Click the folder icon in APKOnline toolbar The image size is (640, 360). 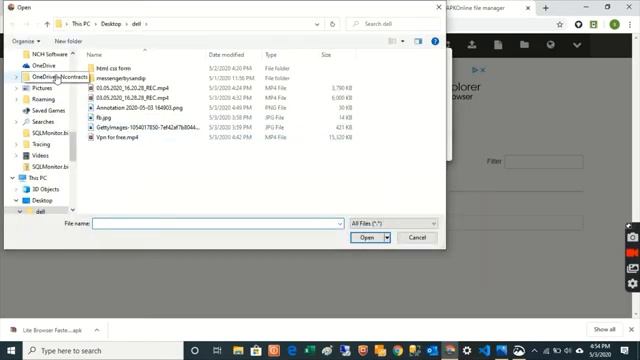(x=524, y=44)
